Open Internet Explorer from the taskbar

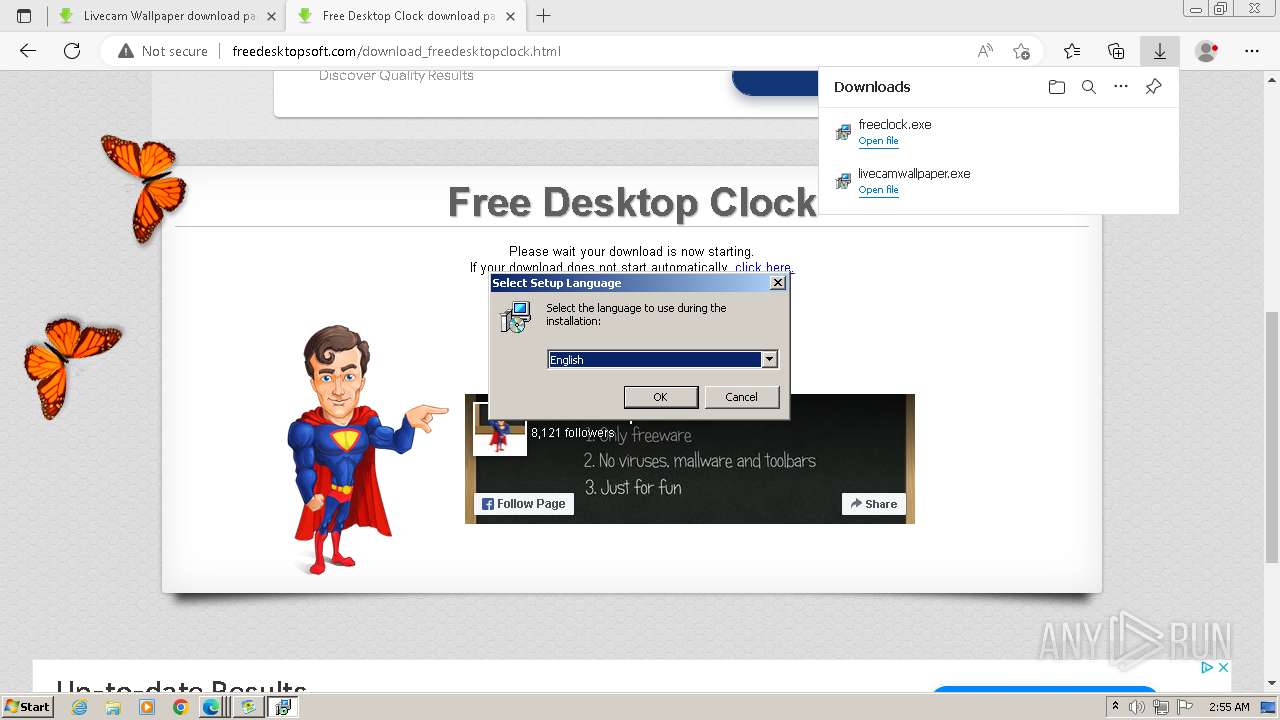click(79, 707)
